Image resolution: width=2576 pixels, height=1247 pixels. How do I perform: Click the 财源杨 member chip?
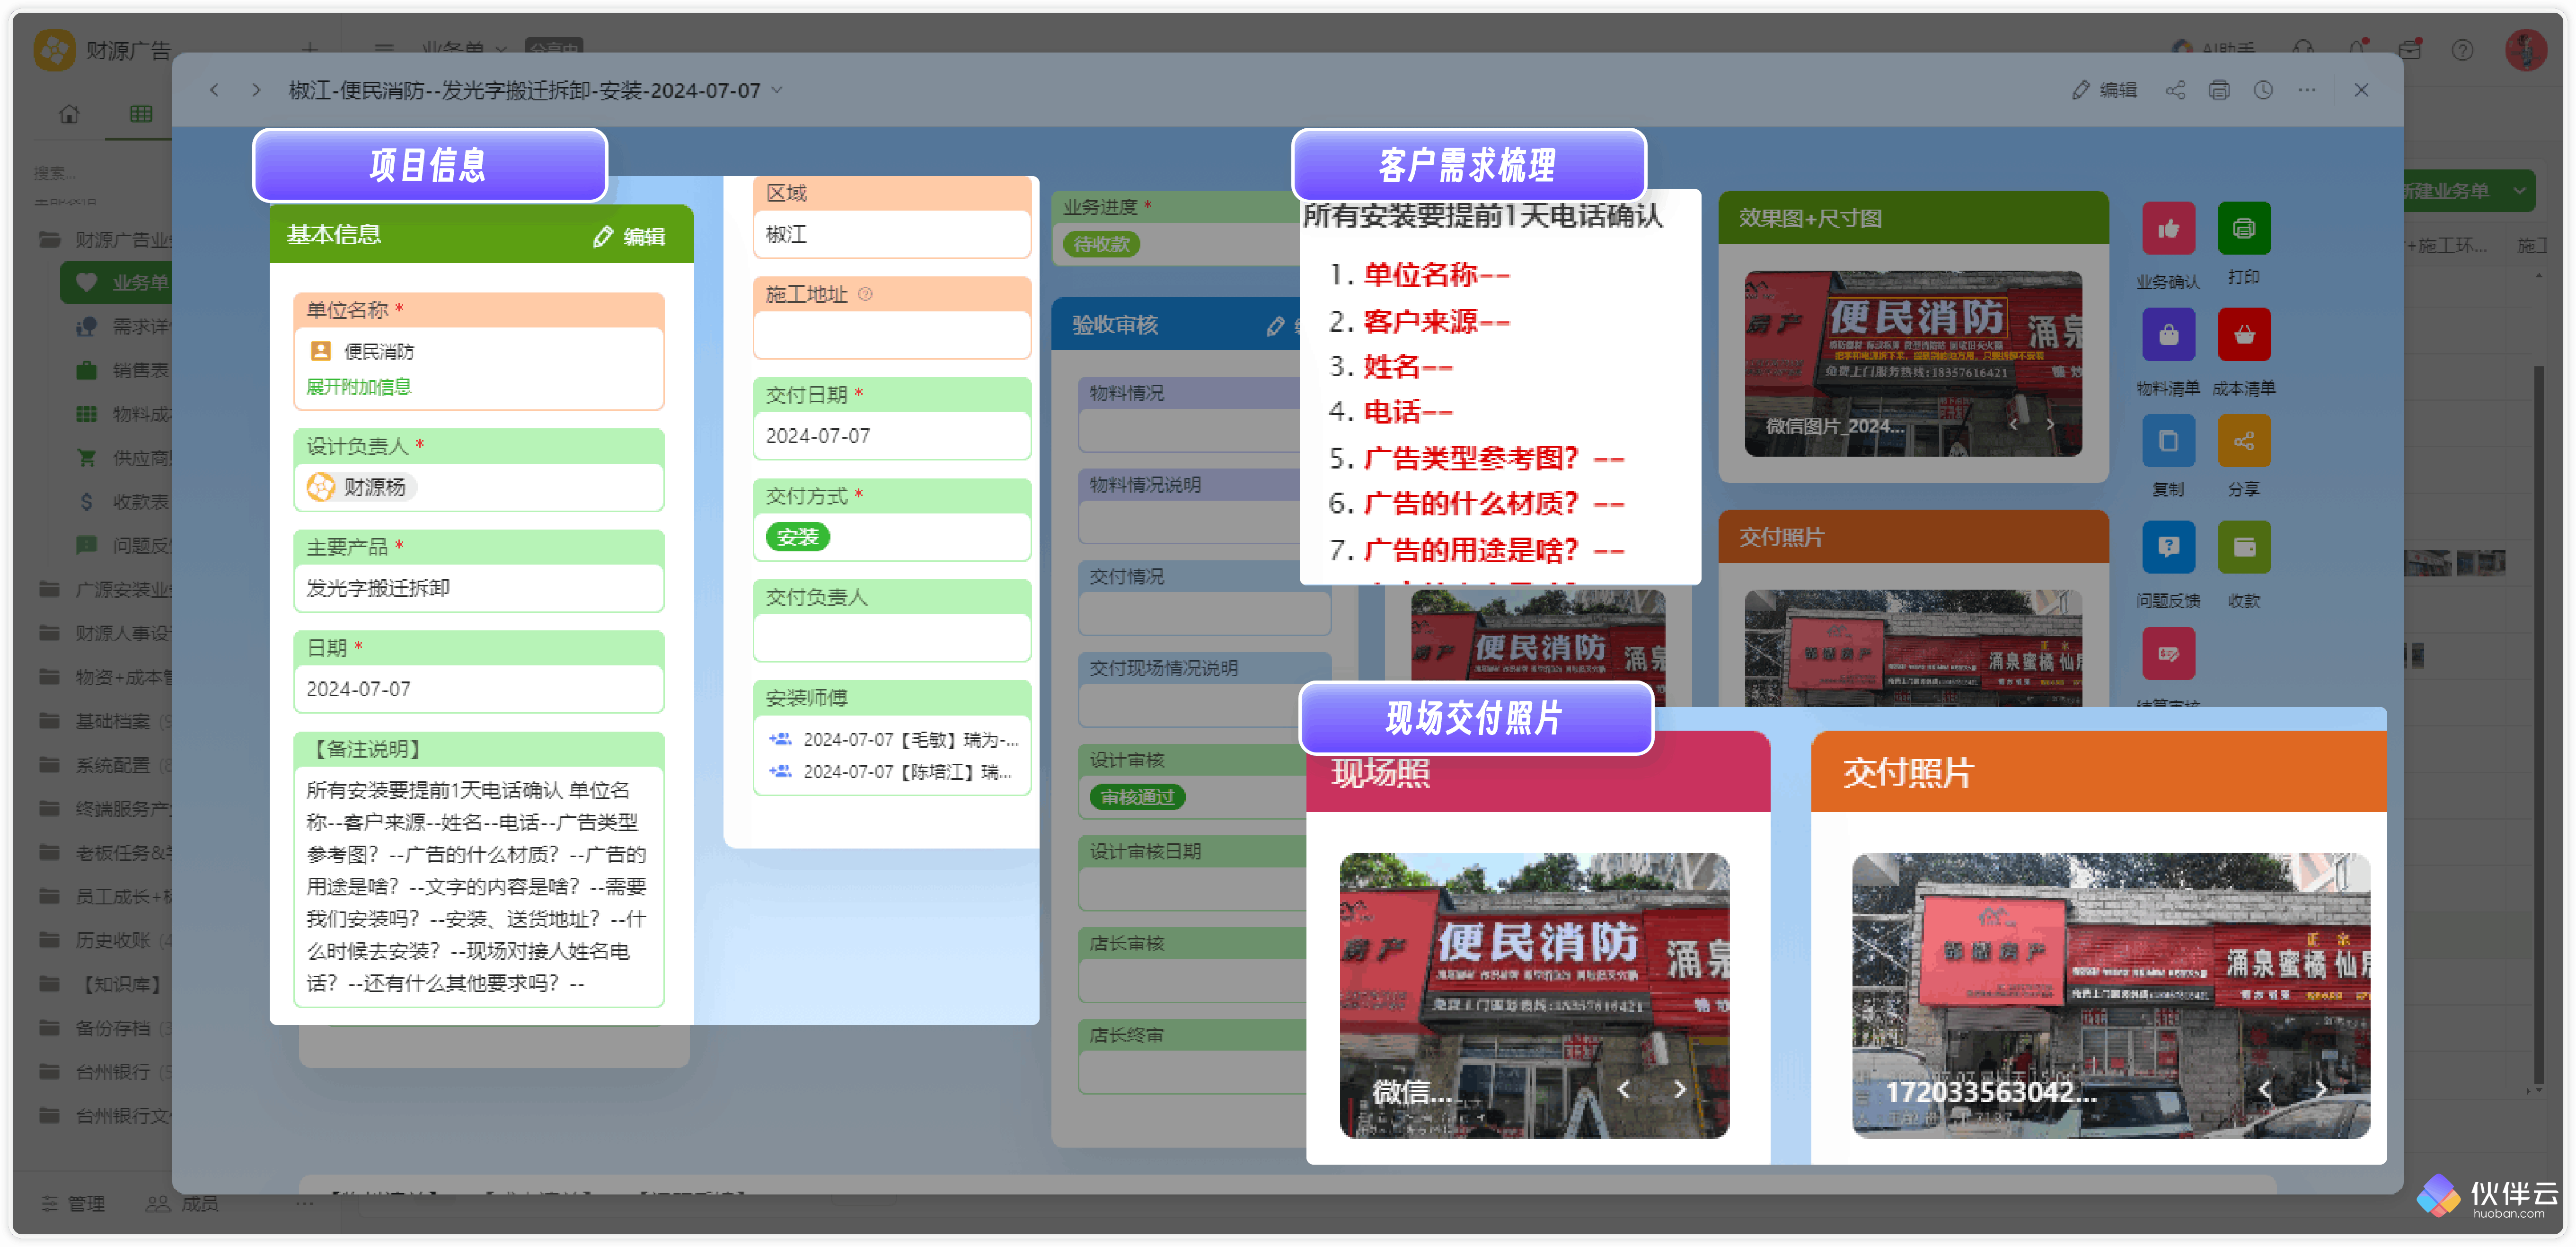(361, 487)
